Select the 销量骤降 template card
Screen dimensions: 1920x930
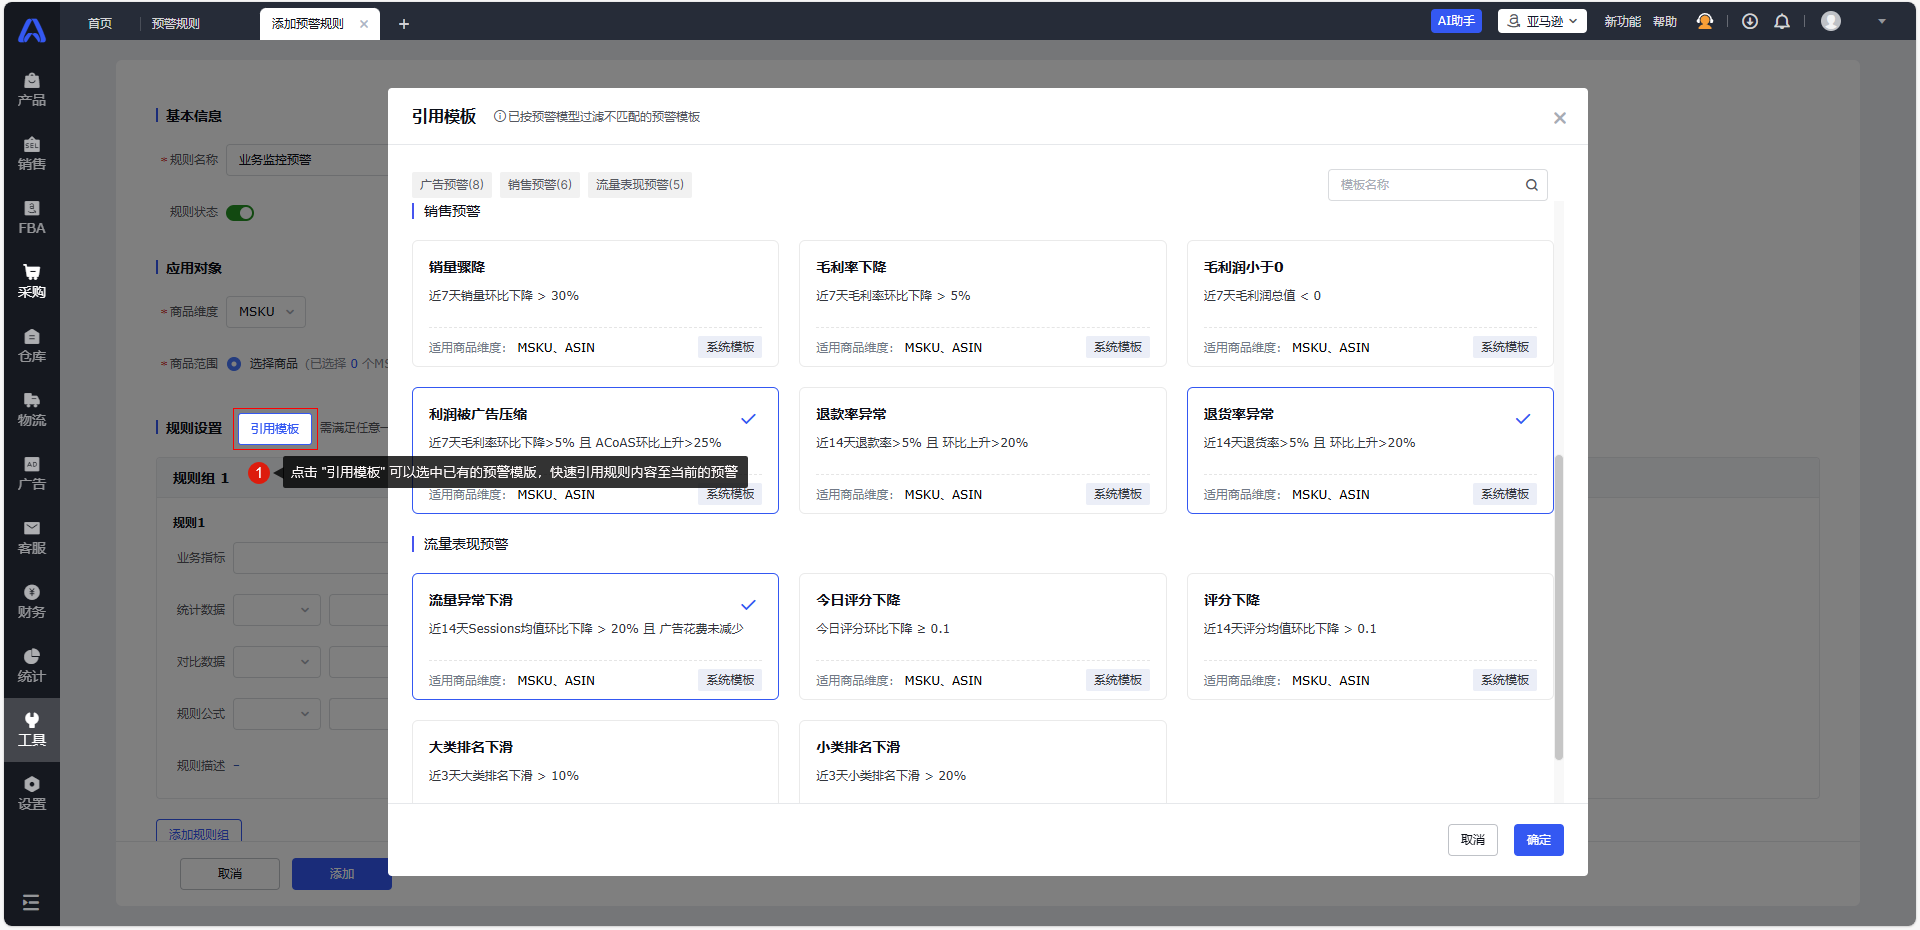point(595,302)
